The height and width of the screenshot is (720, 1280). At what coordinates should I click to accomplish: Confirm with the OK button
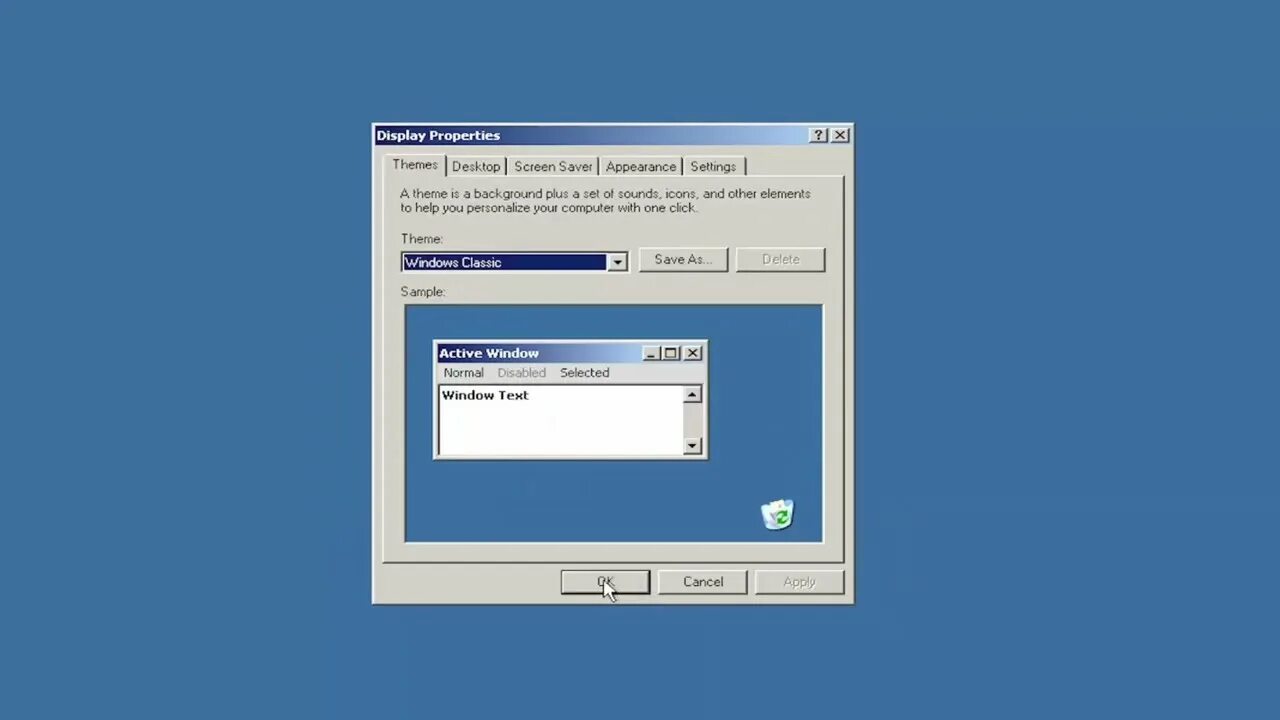coord(605,582)
